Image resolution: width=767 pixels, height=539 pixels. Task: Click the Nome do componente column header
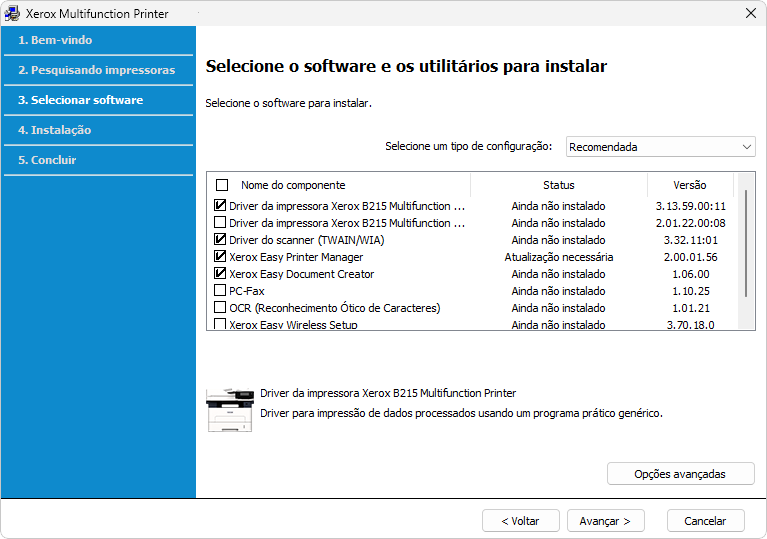pyautogui.click(x=293, y=185)
